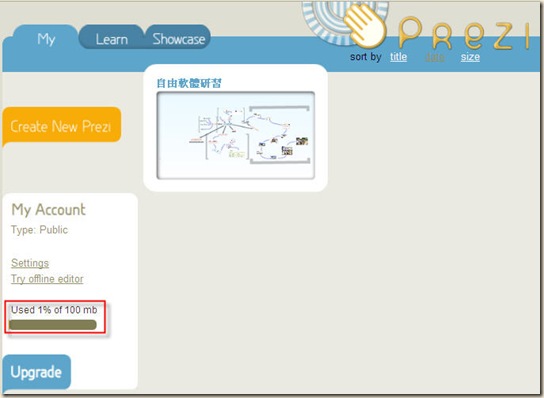Open the 自由軟體研習 prezi title
Image resolution: width=544 pixels, height=398 pixels.
click(x=189, y=83)
